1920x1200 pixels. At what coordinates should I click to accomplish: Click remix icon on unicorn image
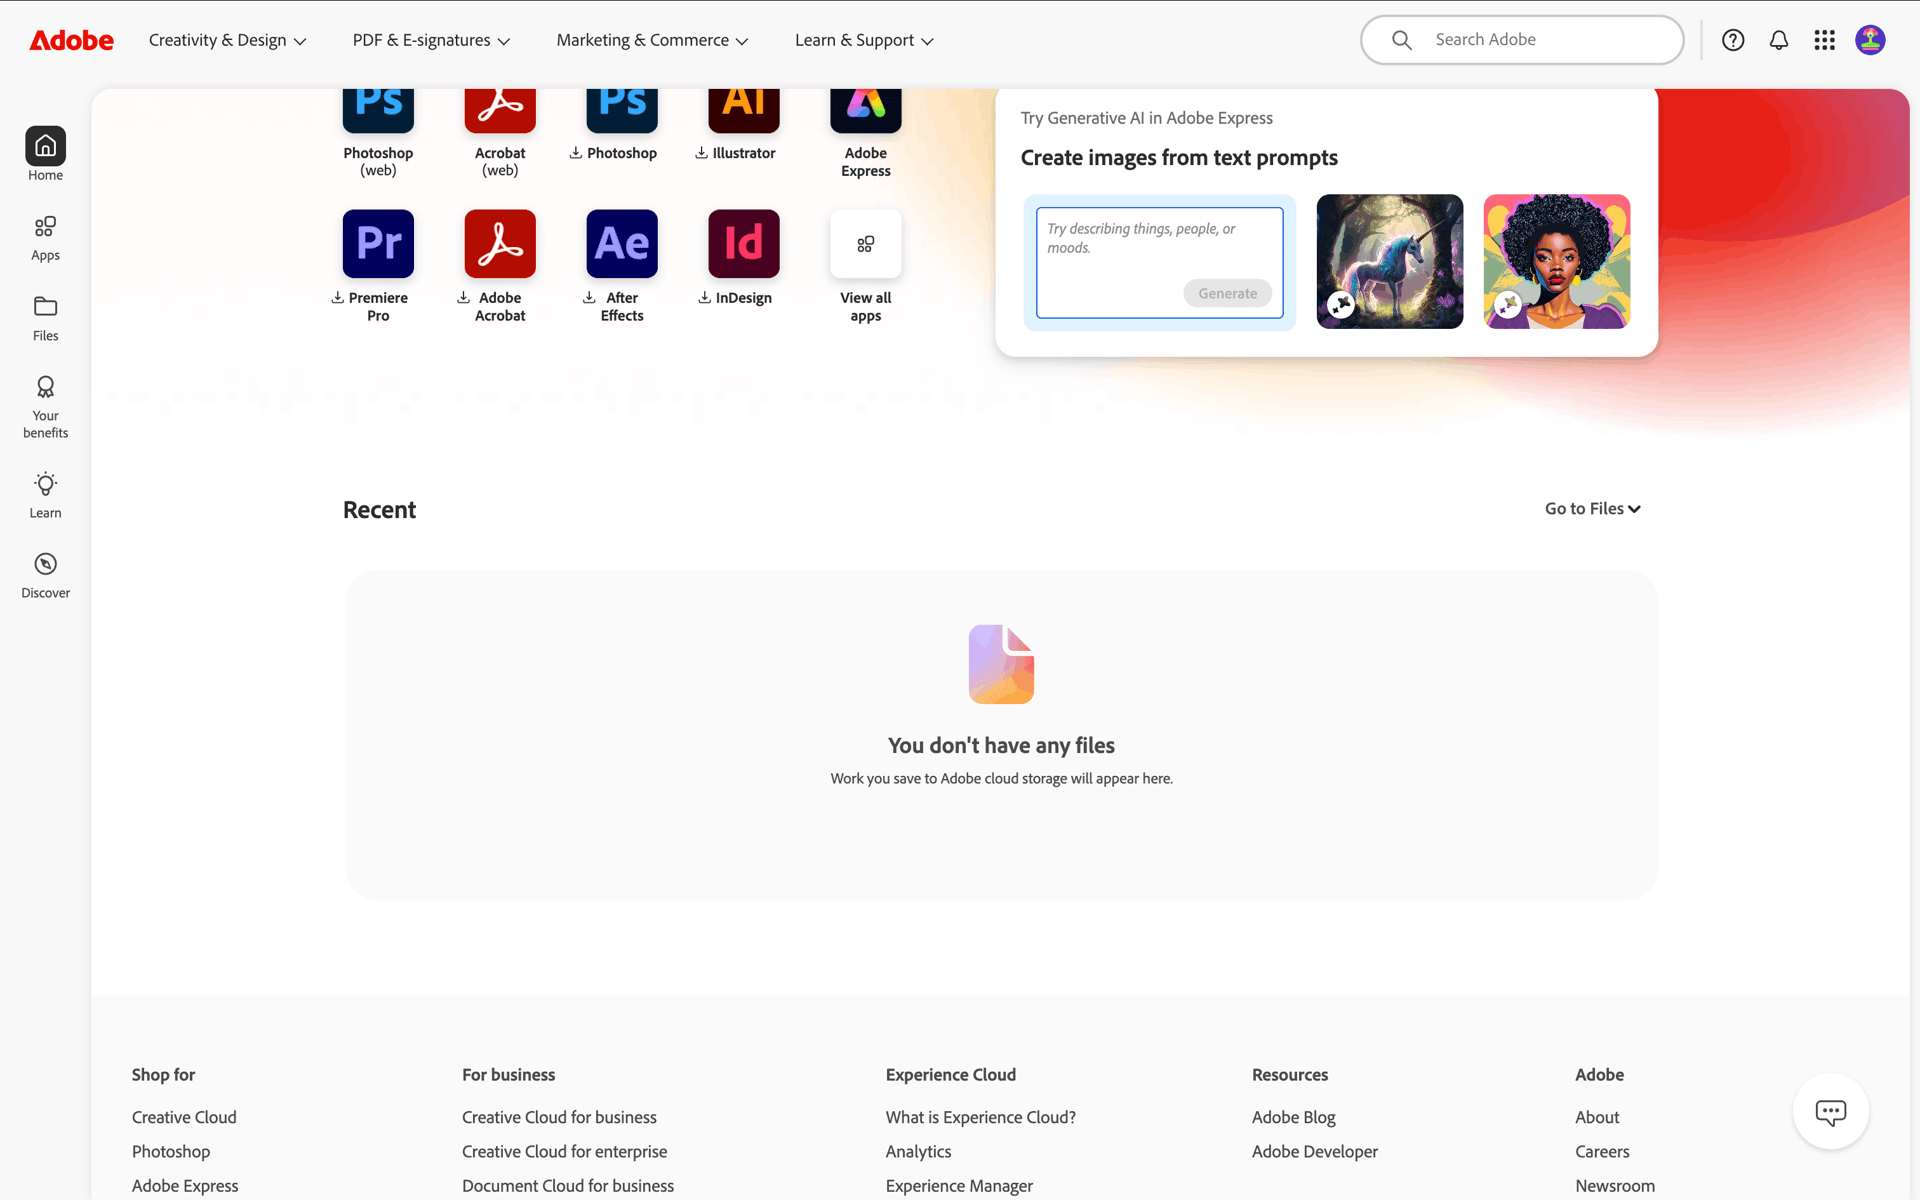point(1341,305)
